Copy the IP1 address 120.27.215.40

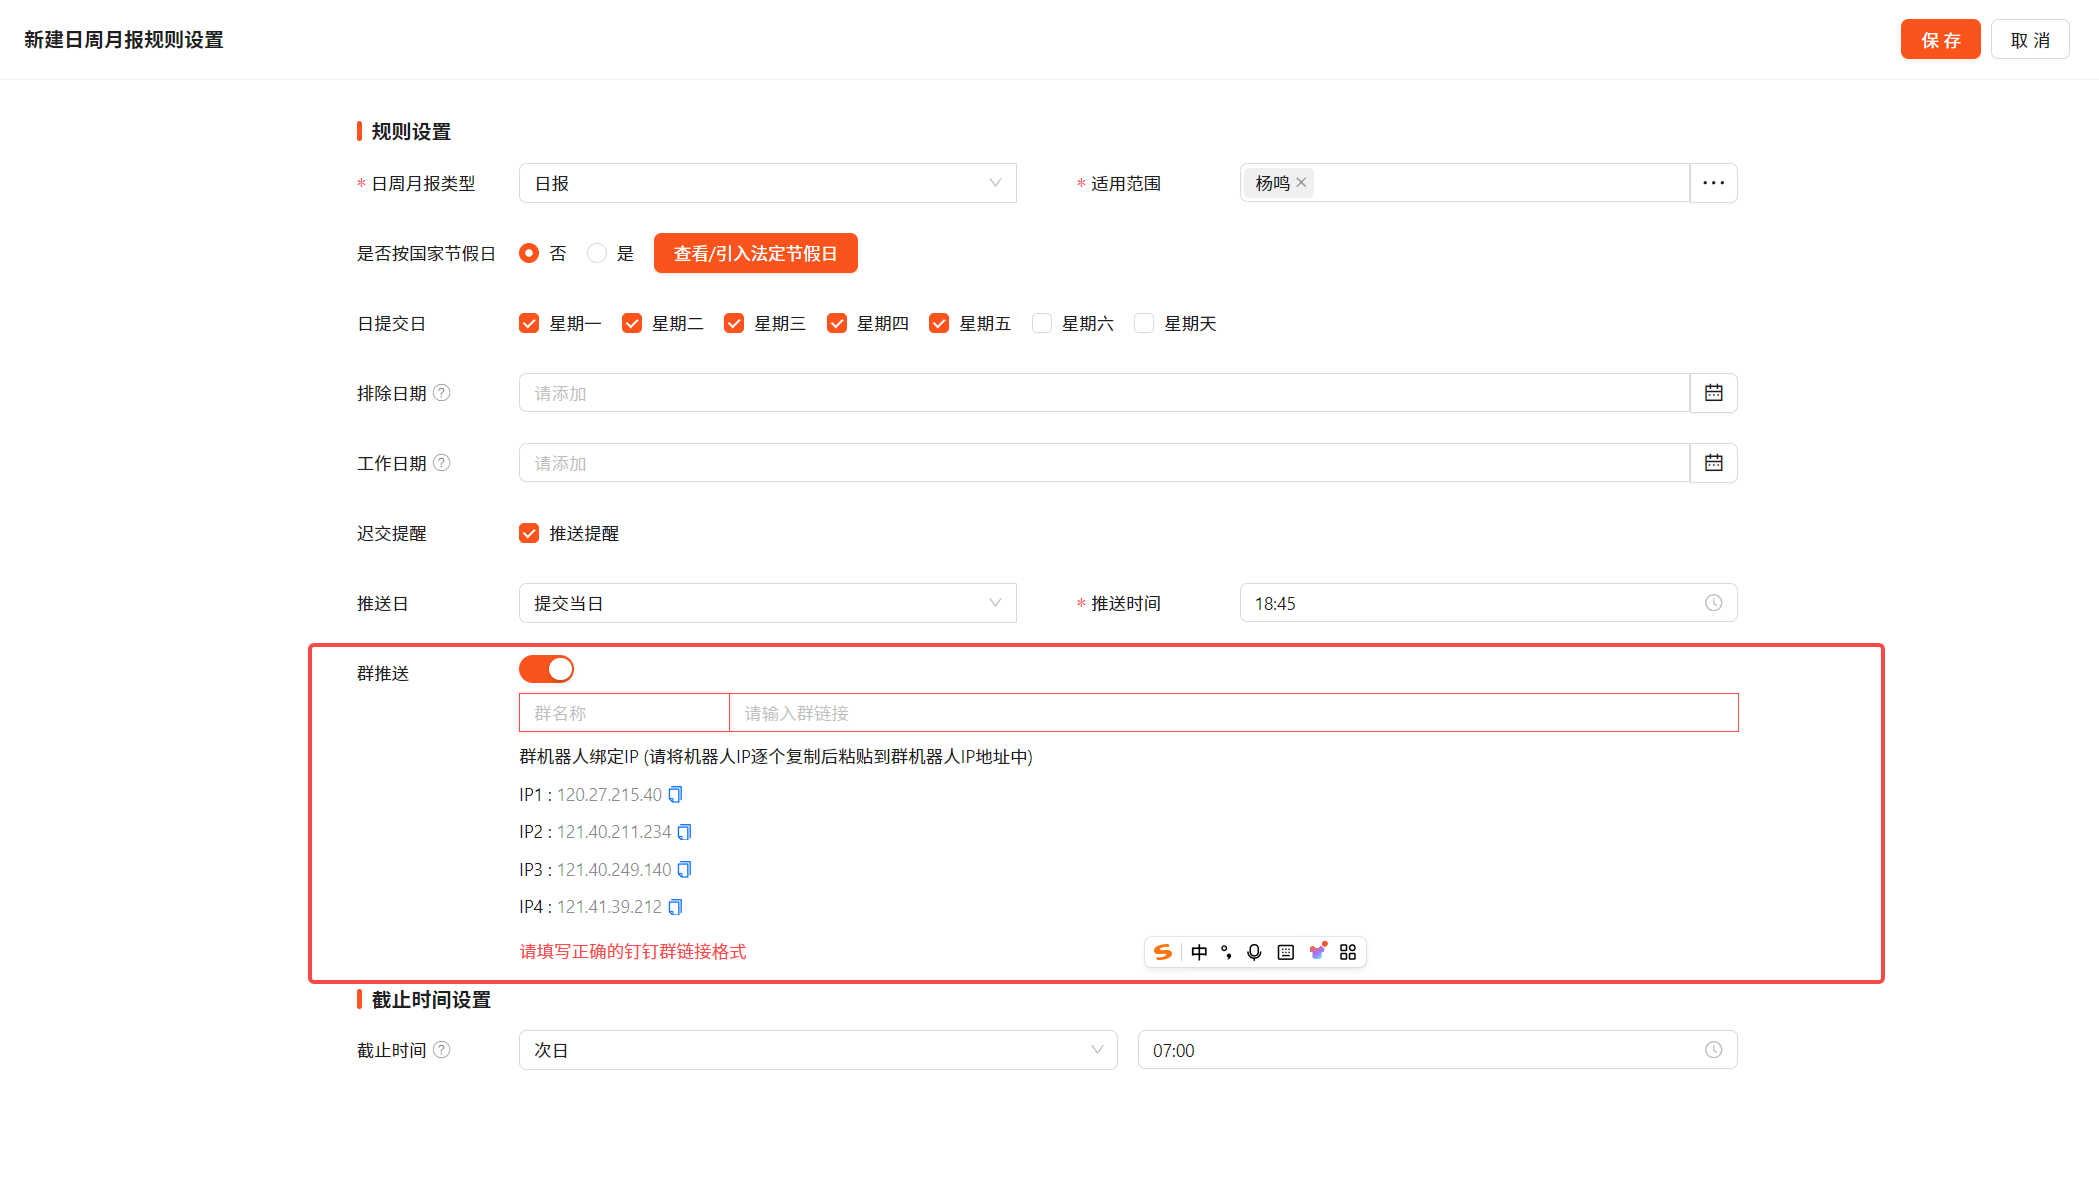(675, 795)
